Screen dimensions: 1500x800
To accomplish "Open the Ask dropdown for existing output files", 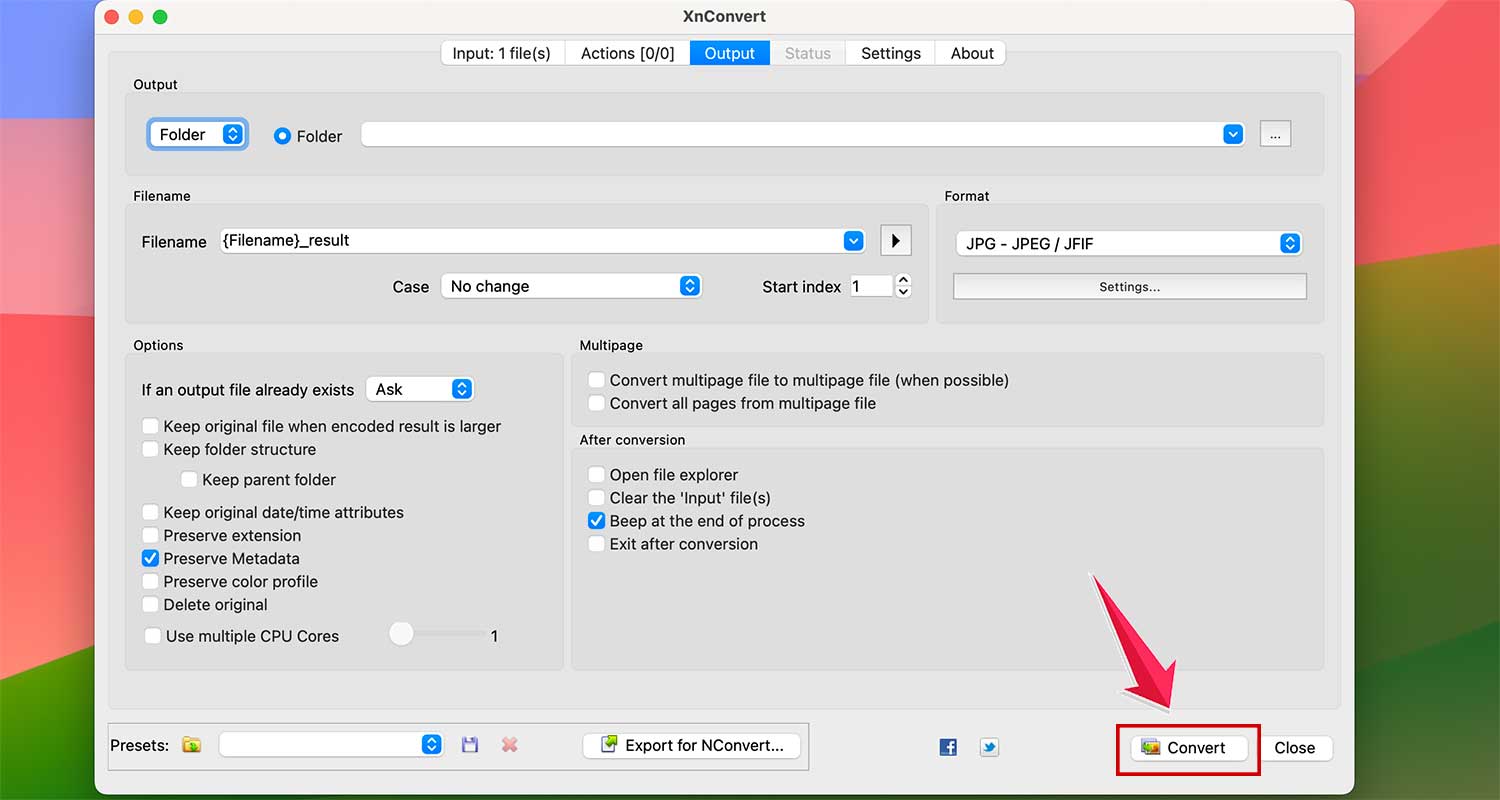I will pos(419,389).
